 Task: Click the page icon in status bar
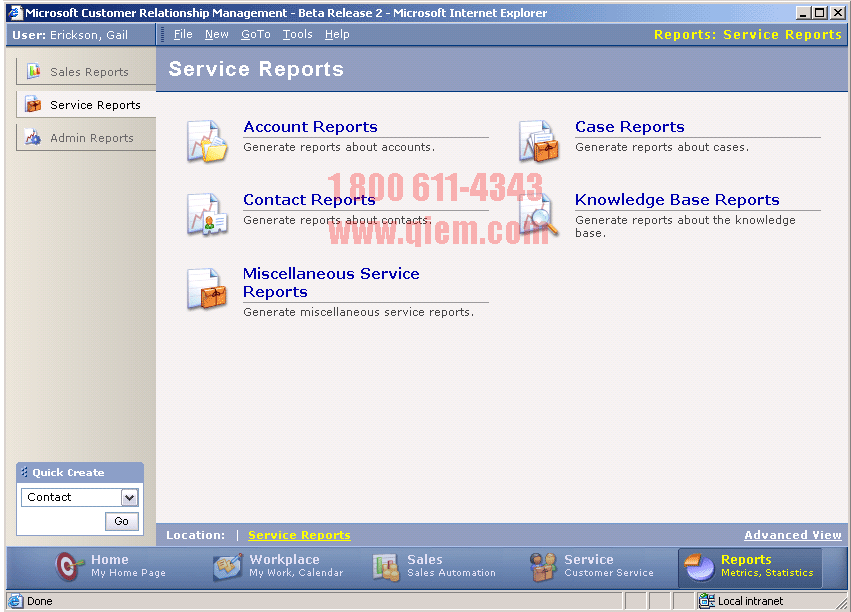(16, 601)
